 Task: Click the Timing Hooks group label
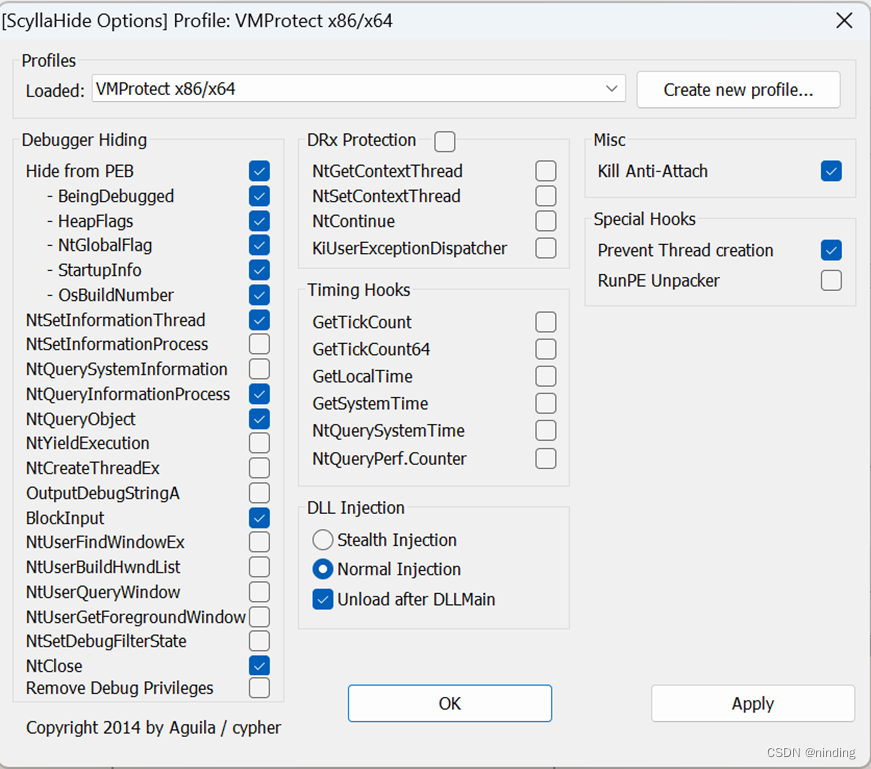tap(359, 290)
